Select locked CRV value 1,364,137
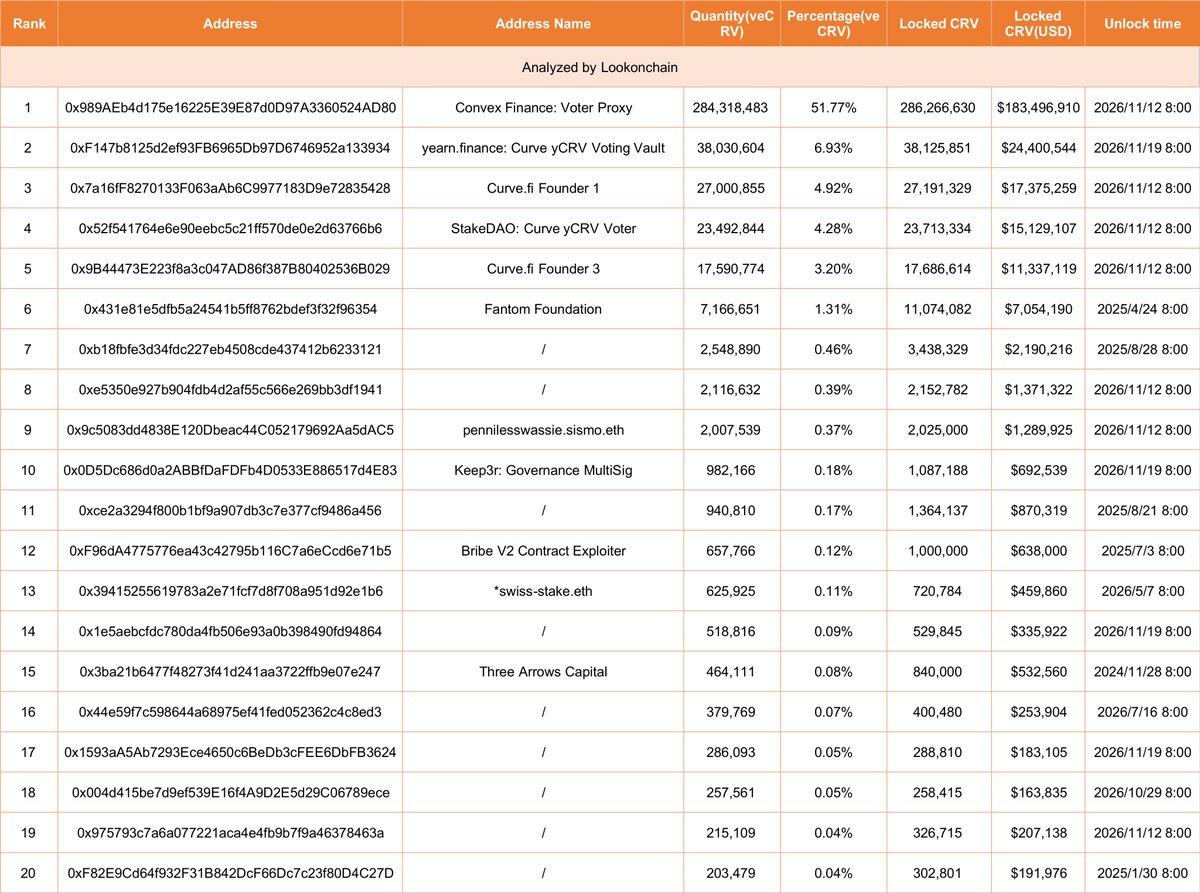Image resolution: width=1200 pixels, height=893 pixels. pos(937,510)
